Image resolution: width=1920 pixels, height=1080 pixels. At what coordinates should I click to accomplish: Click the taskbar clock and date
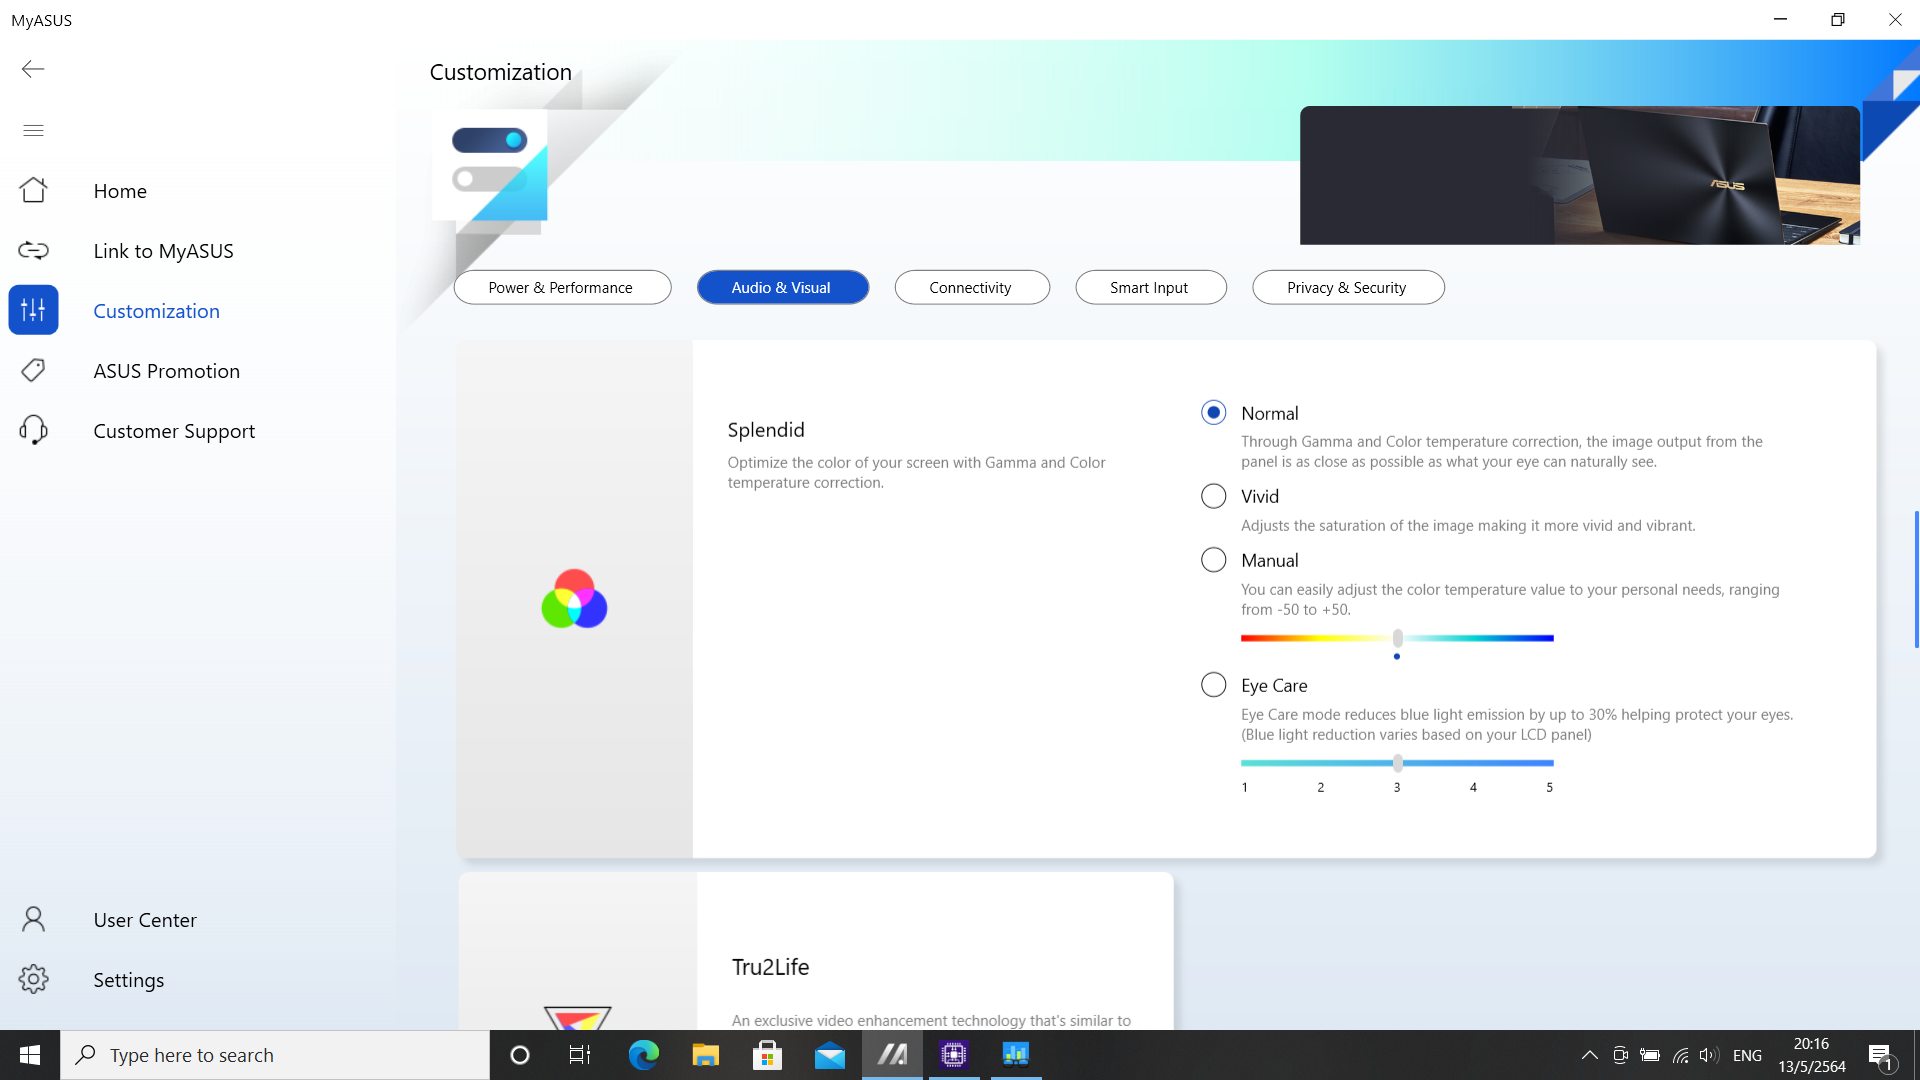click(x=1811, y=1055)
